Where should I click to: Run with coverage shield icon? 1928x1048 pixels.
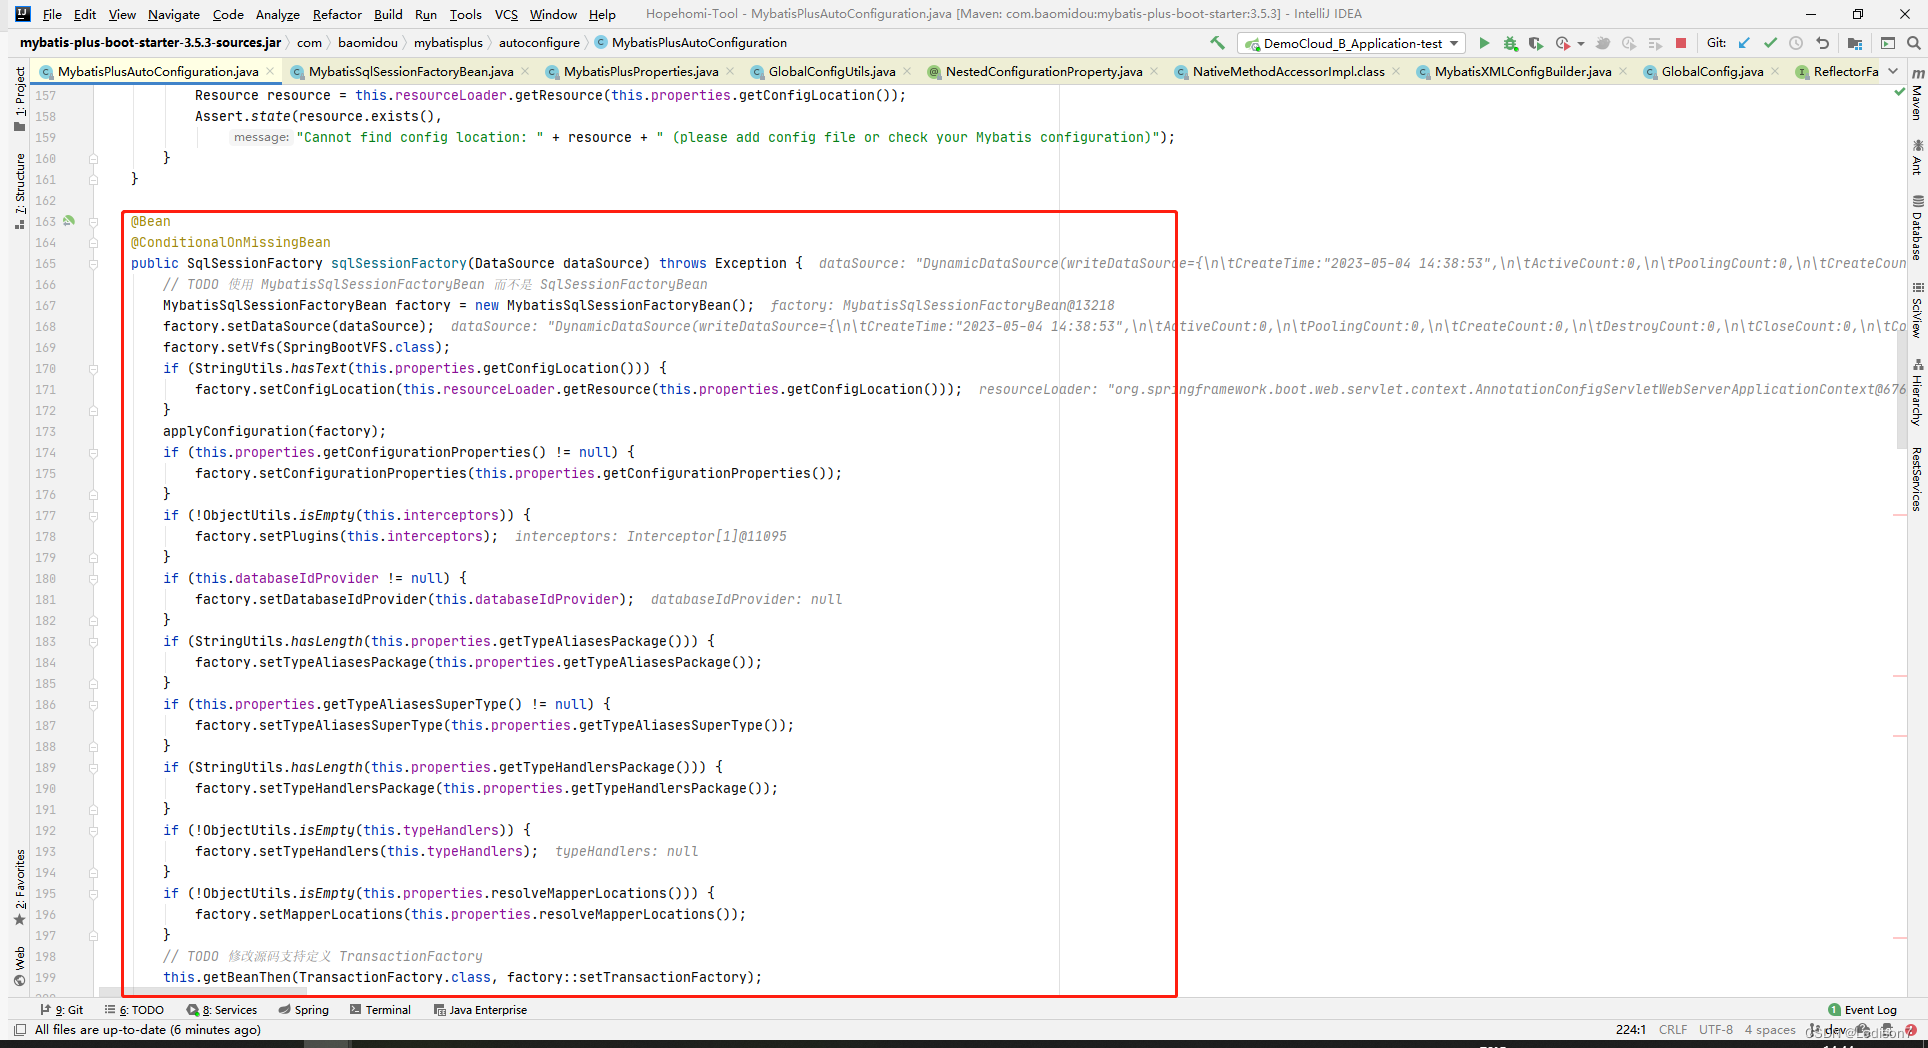(x=1535, y=43)
